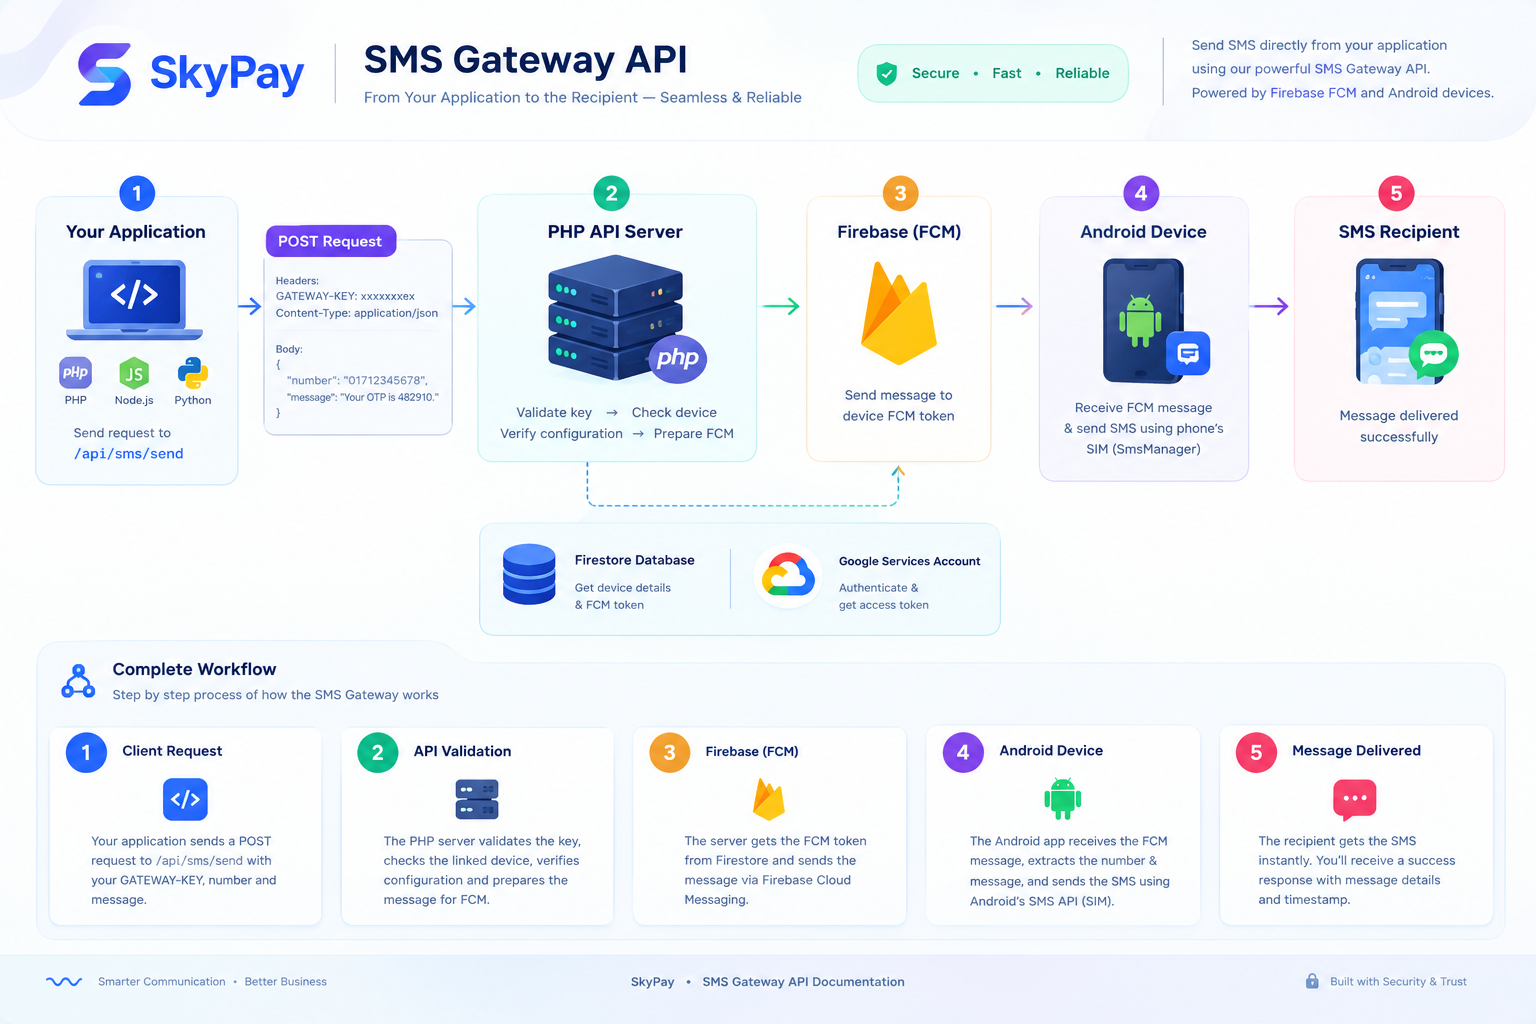Click the 'Client Request' card title

point(172,751)
